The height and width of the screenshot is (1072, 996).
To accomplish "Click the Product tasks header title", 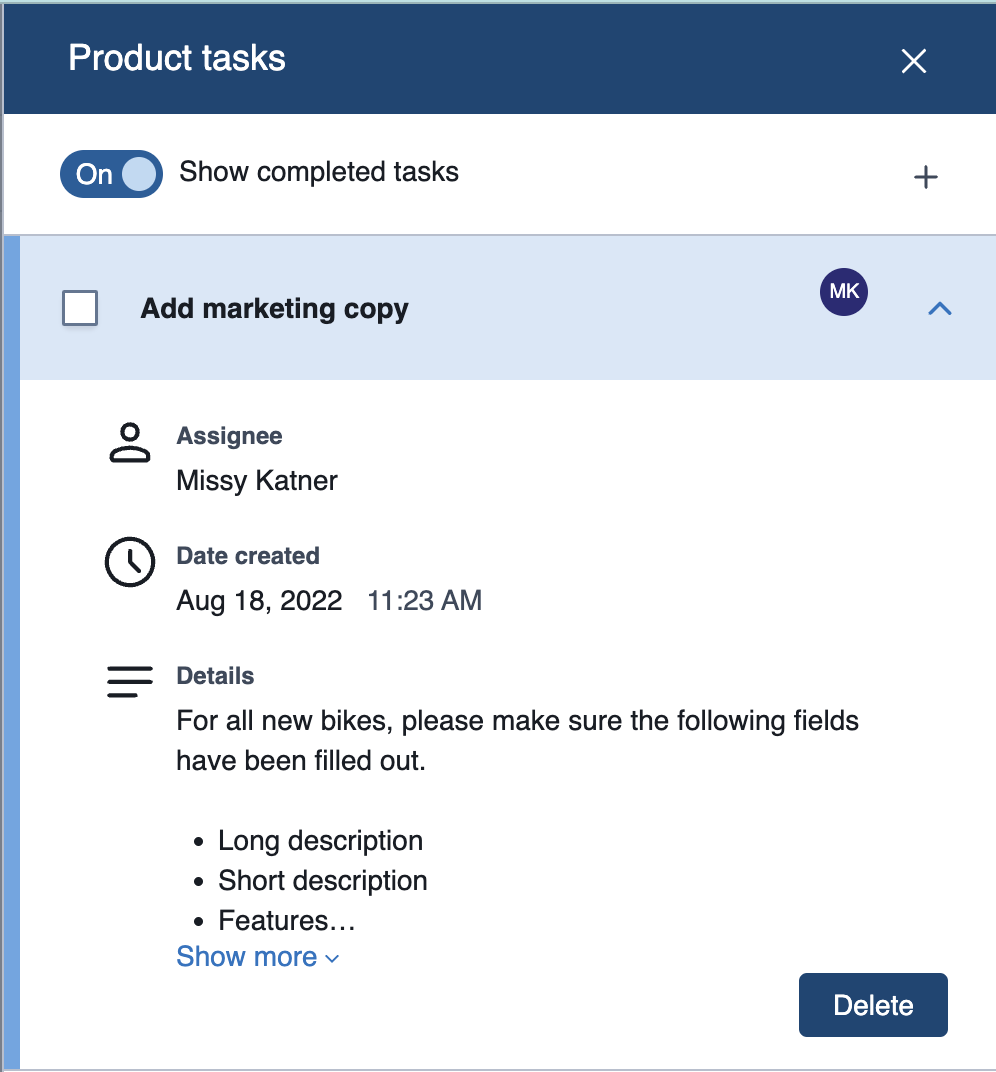I will click(177, 58).
